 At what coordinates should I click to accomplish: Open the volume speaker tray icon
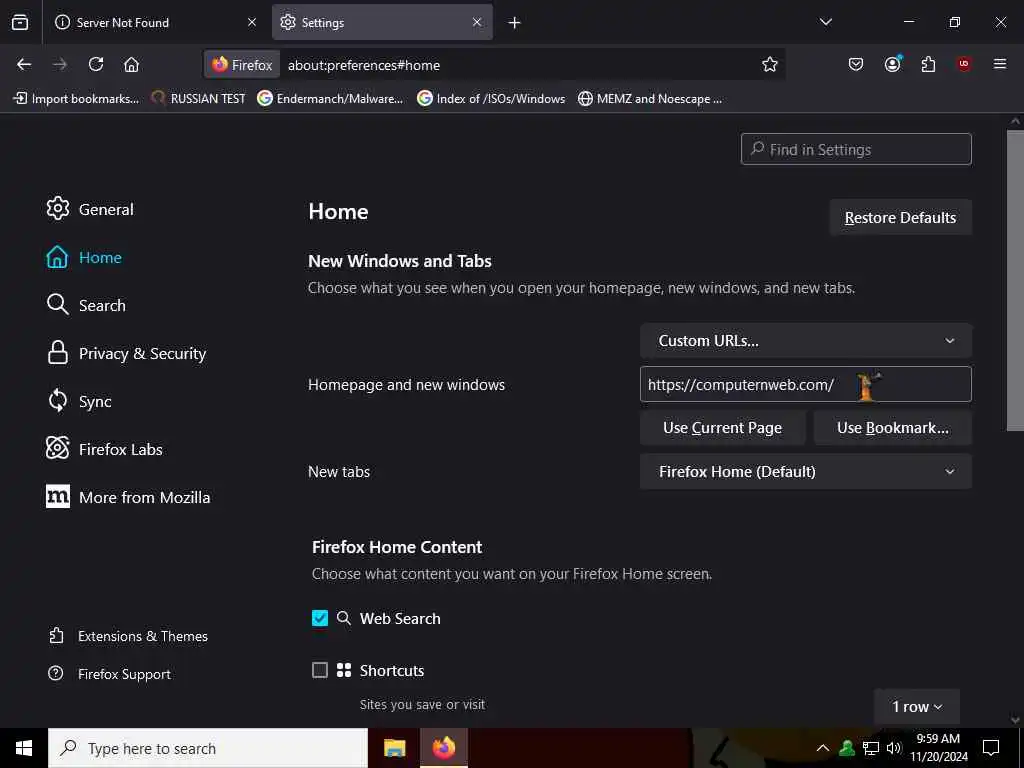894,748
